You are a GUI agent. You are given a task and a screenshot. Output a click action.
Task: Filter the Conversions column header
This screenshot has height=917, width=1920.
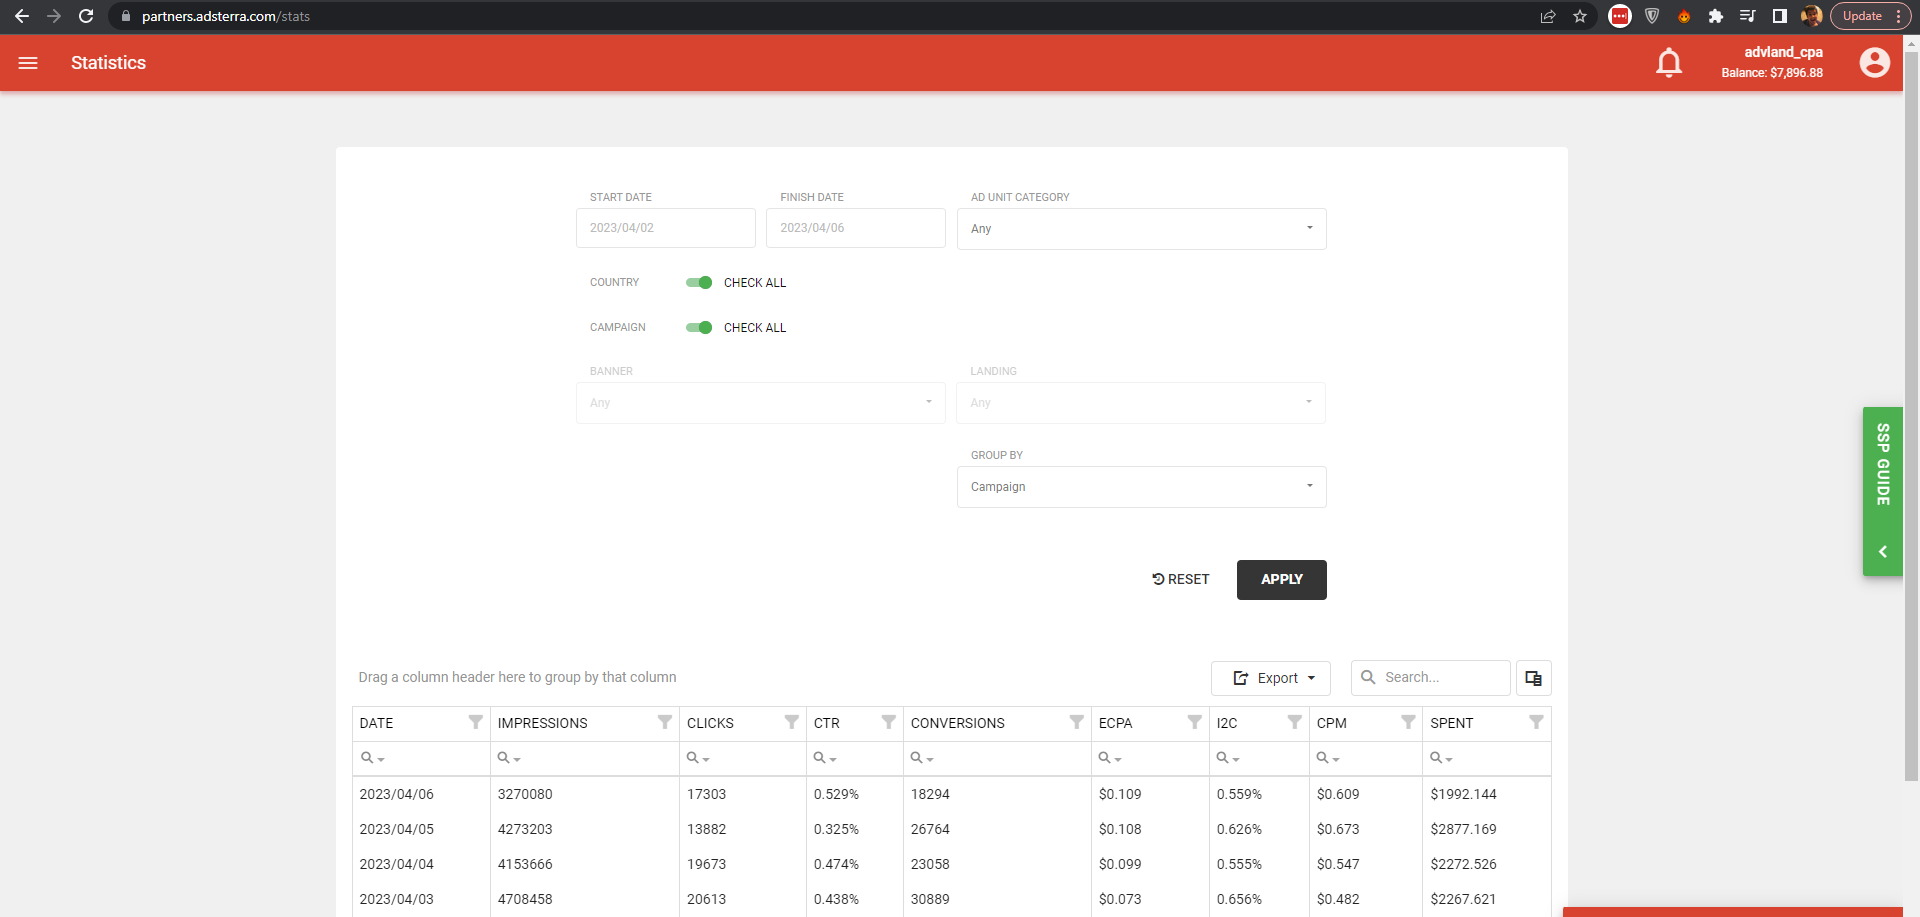(1076, 722)
